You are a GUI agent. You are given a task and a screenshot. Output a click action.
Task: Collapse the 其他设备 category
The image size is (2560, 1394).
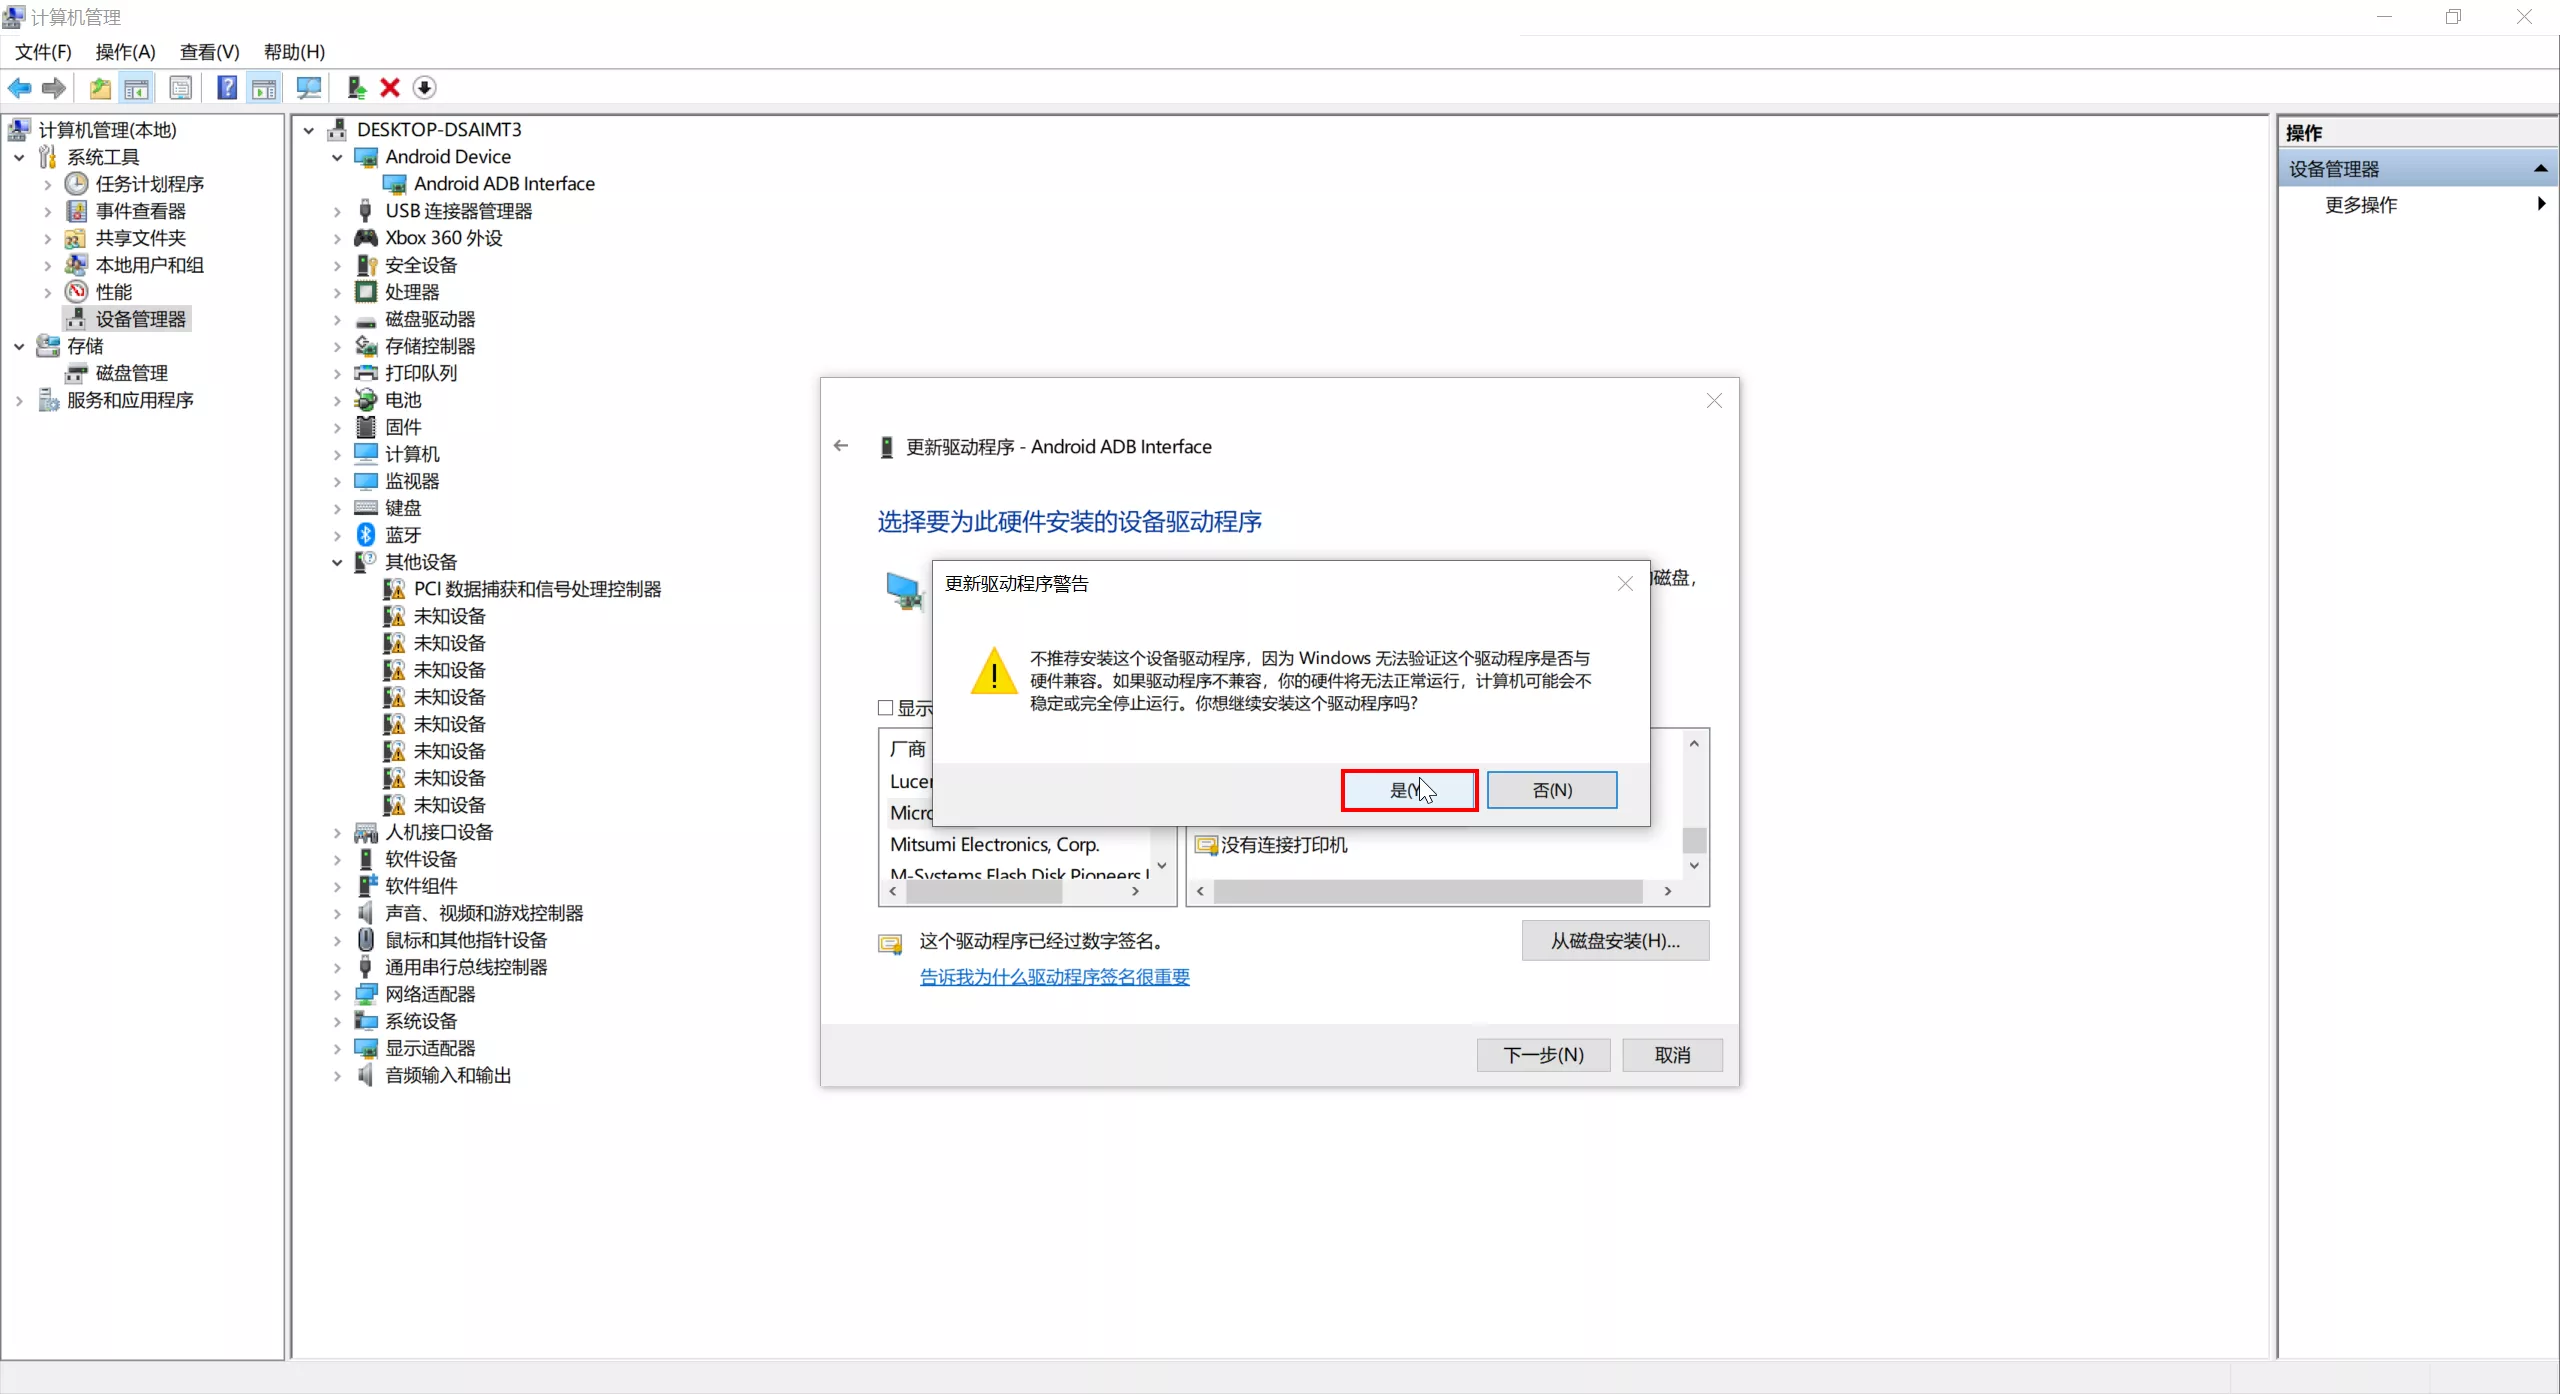pos(337,562)
